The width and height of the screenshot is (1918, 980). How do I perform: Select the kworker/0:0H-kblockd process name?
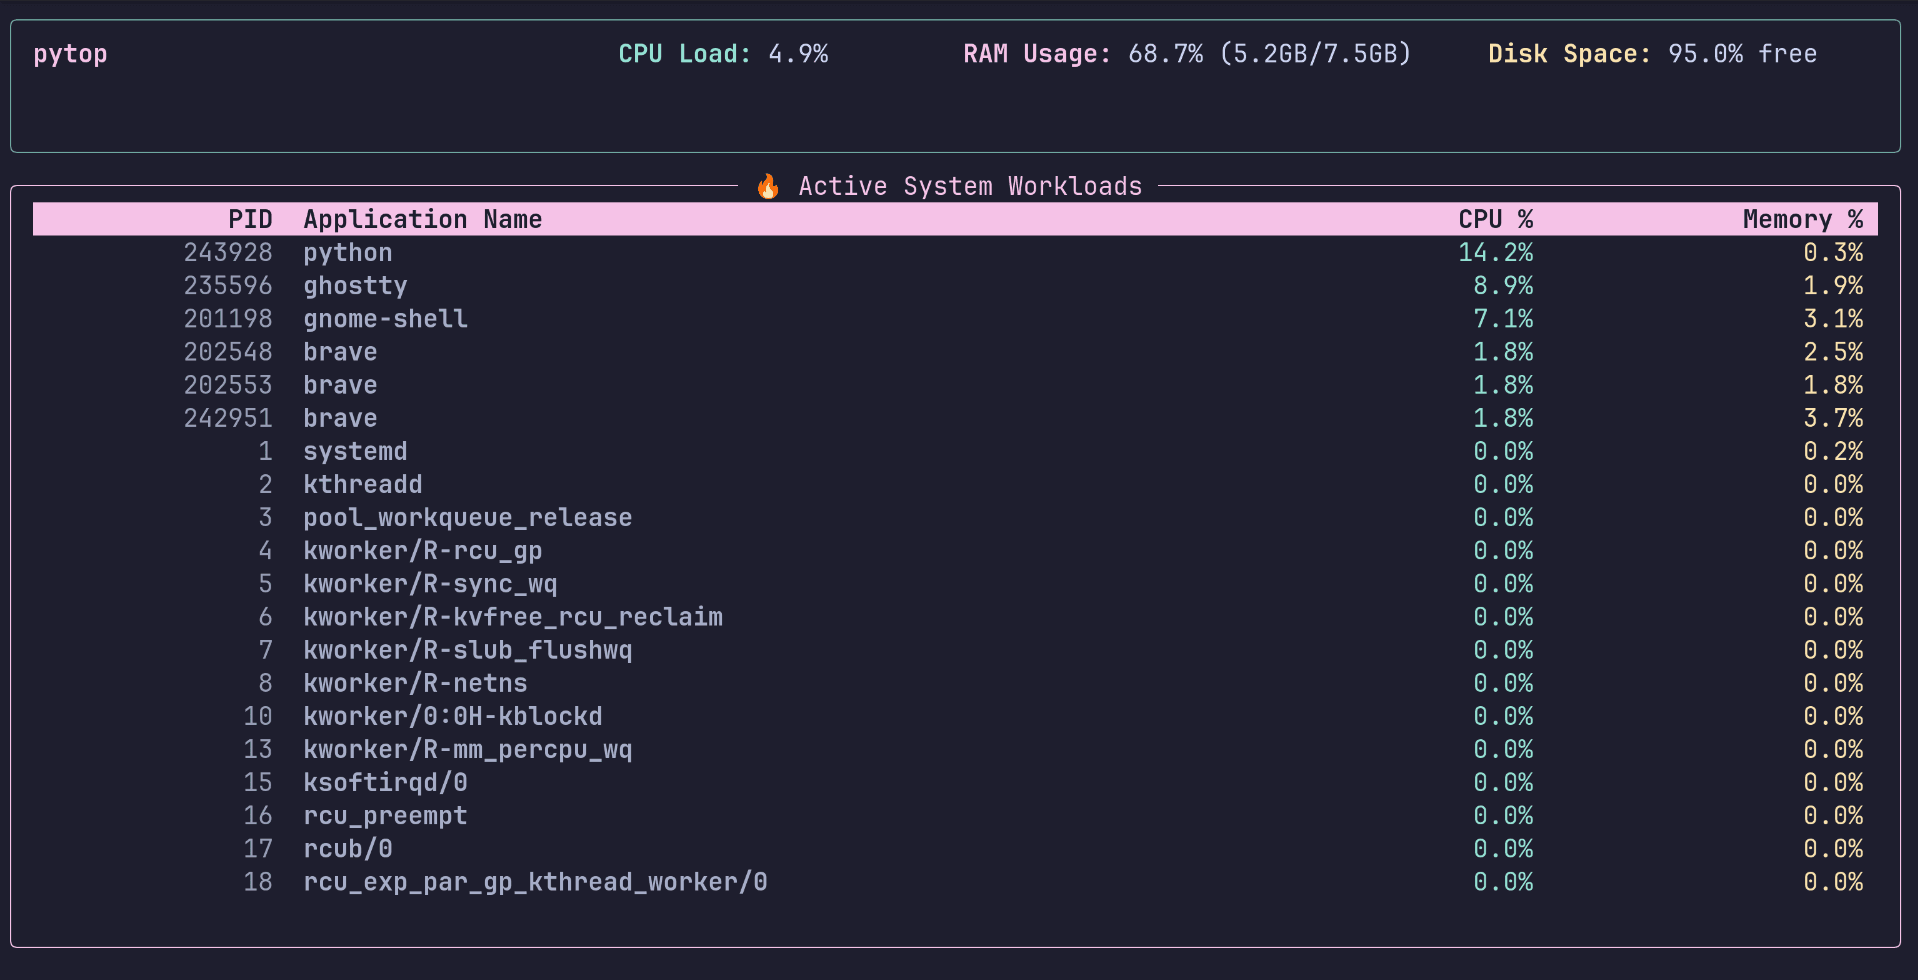[453, 716]
